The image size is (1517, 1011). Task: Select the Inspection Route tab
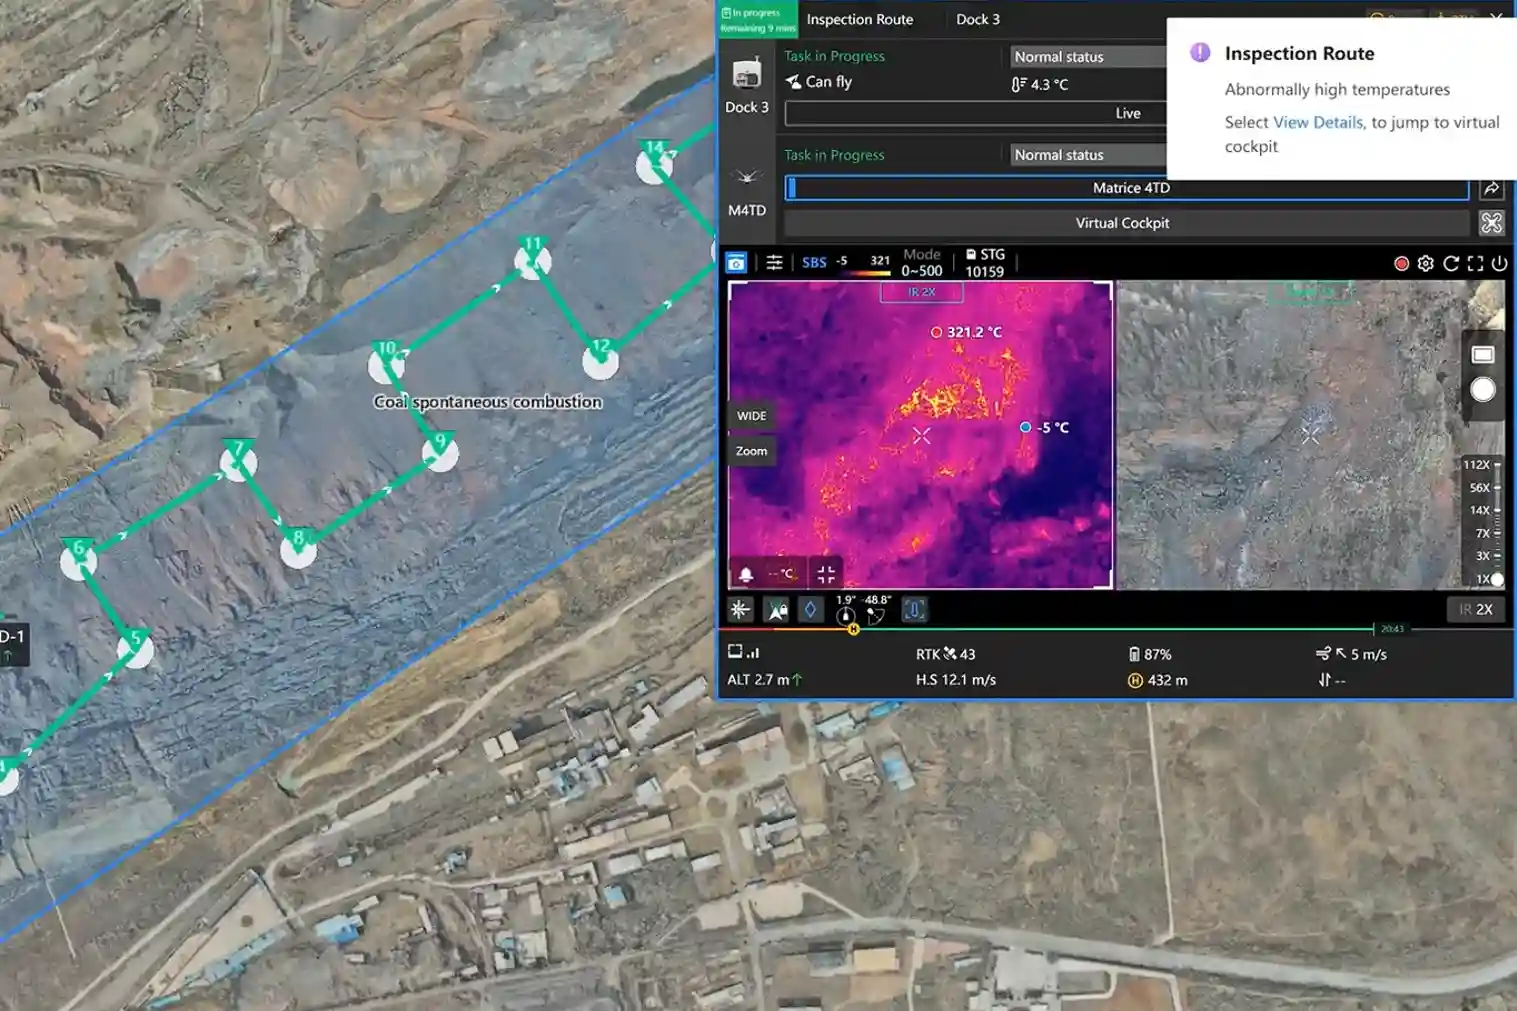point(860,19)
